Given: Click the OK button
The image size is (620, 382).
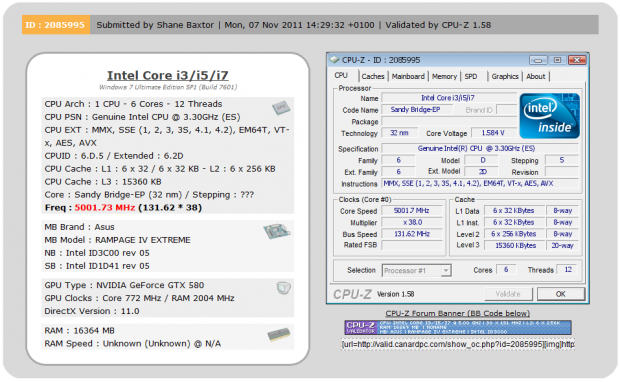Looking at the screenshot, I should [561, 294].
